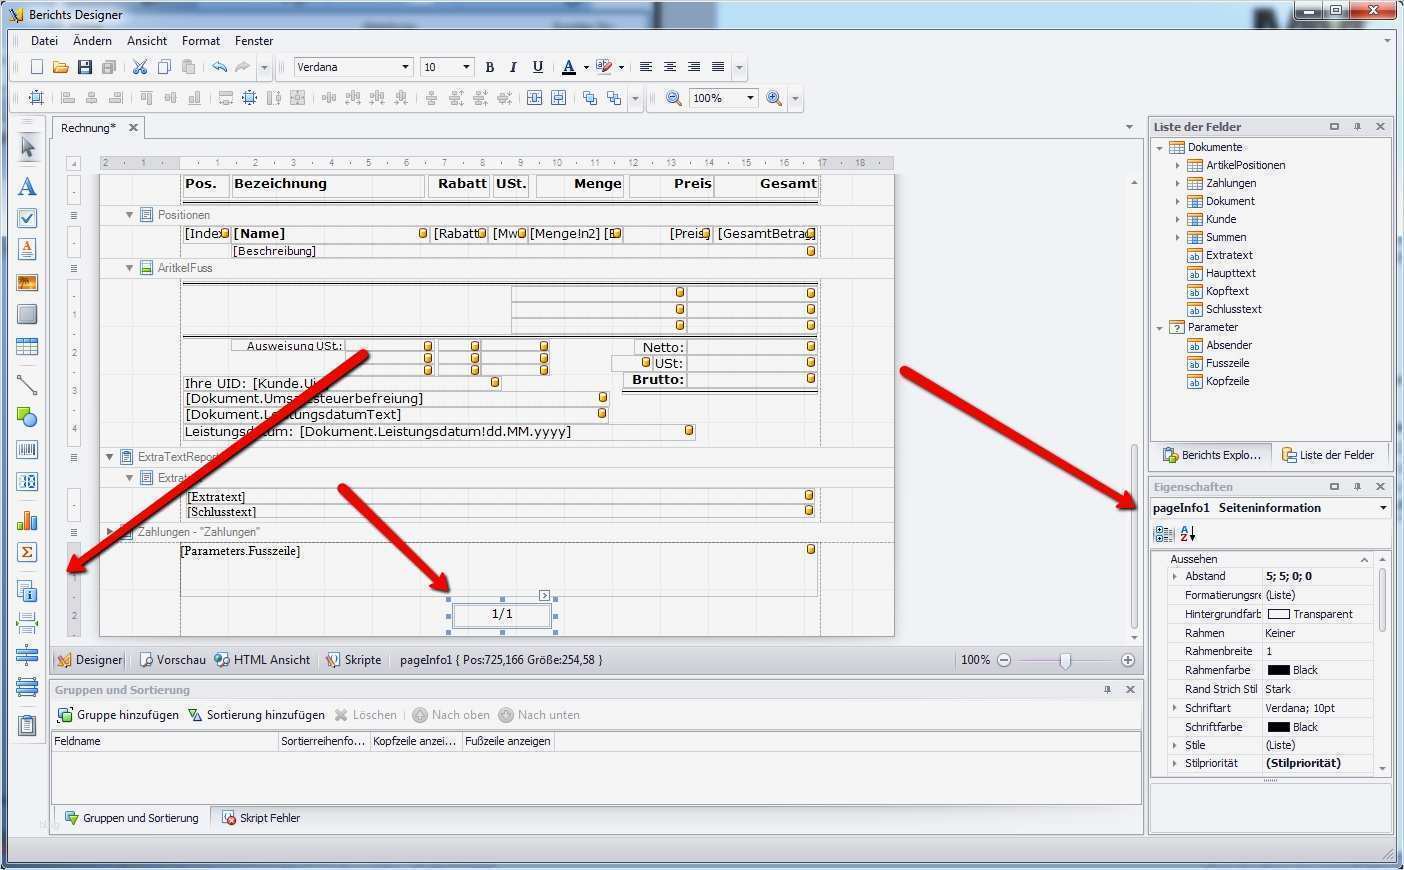Toggle bold formatting
1404x870 pixels.
coord(490,67)
